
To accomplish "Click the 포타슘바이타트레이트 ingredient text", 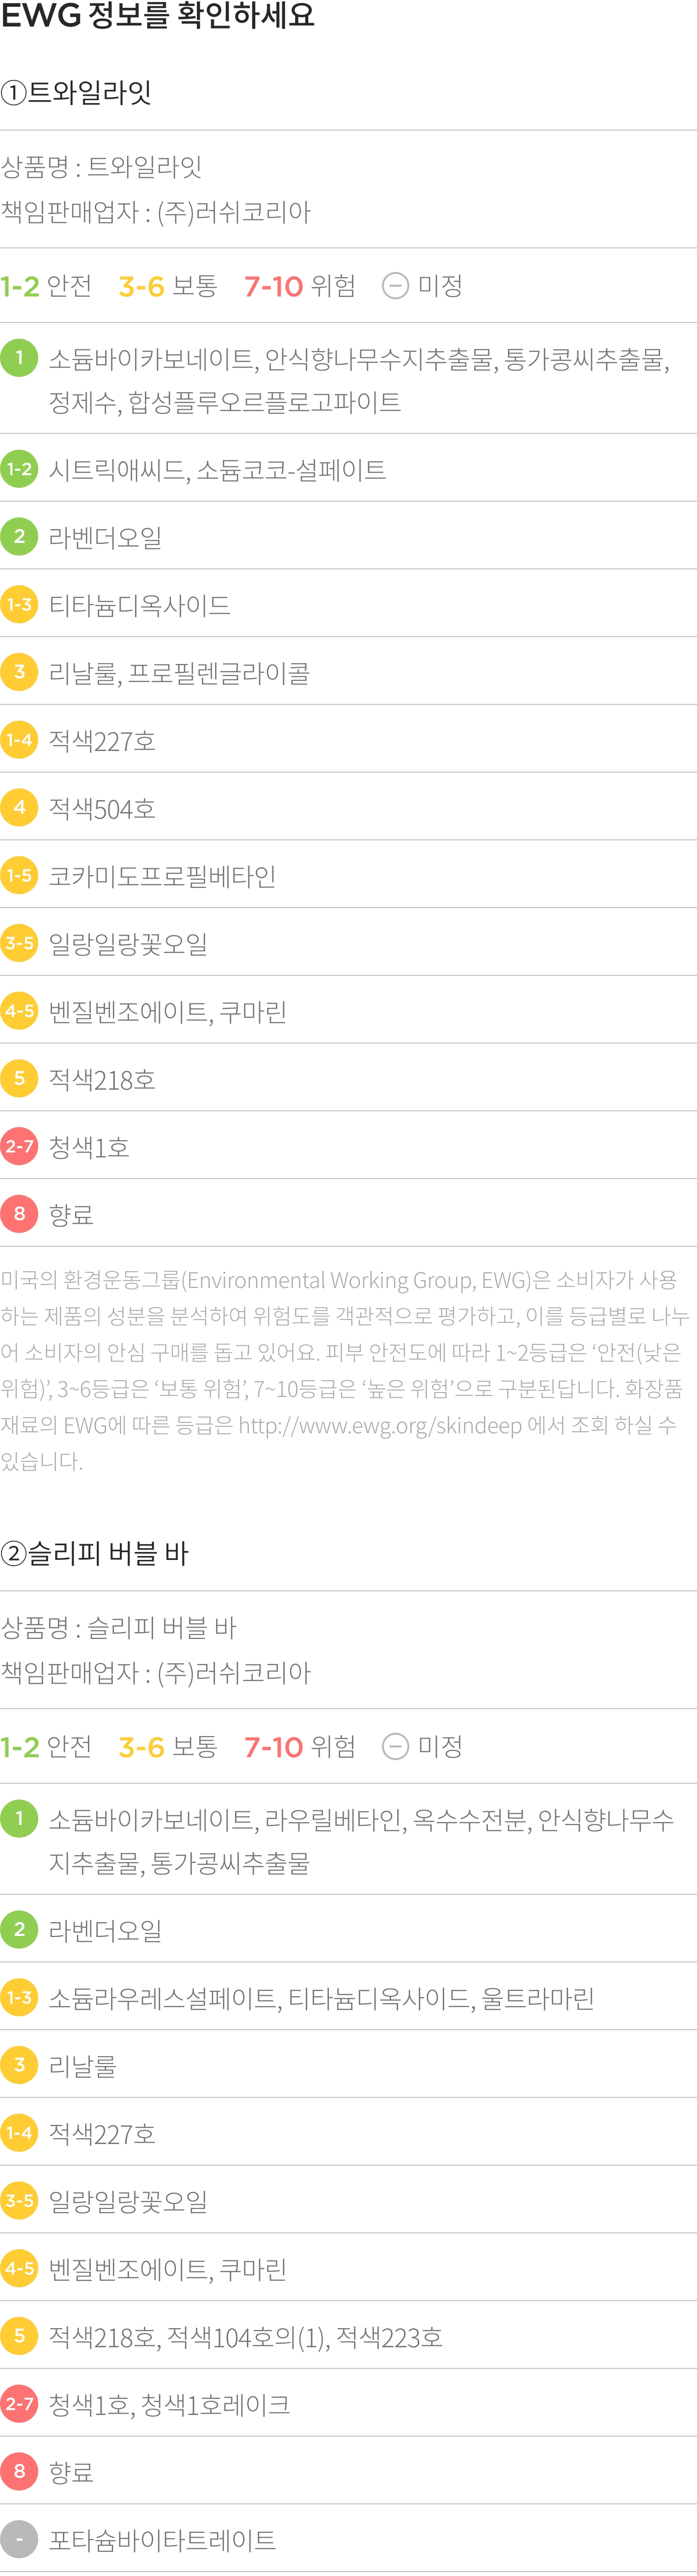I will tap(162, 2540).
